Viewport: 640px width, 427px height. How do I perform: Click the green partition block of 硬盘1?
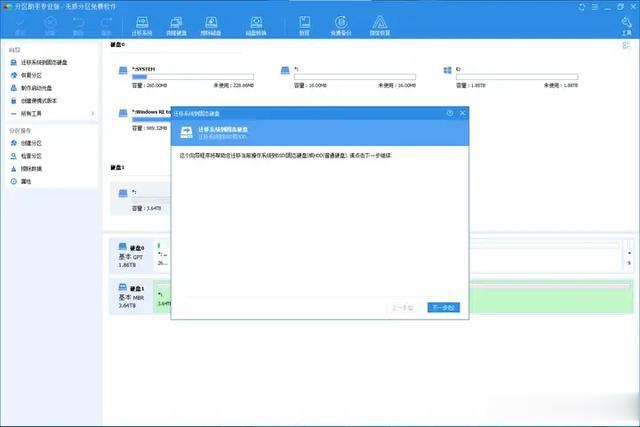coord(551,297)
